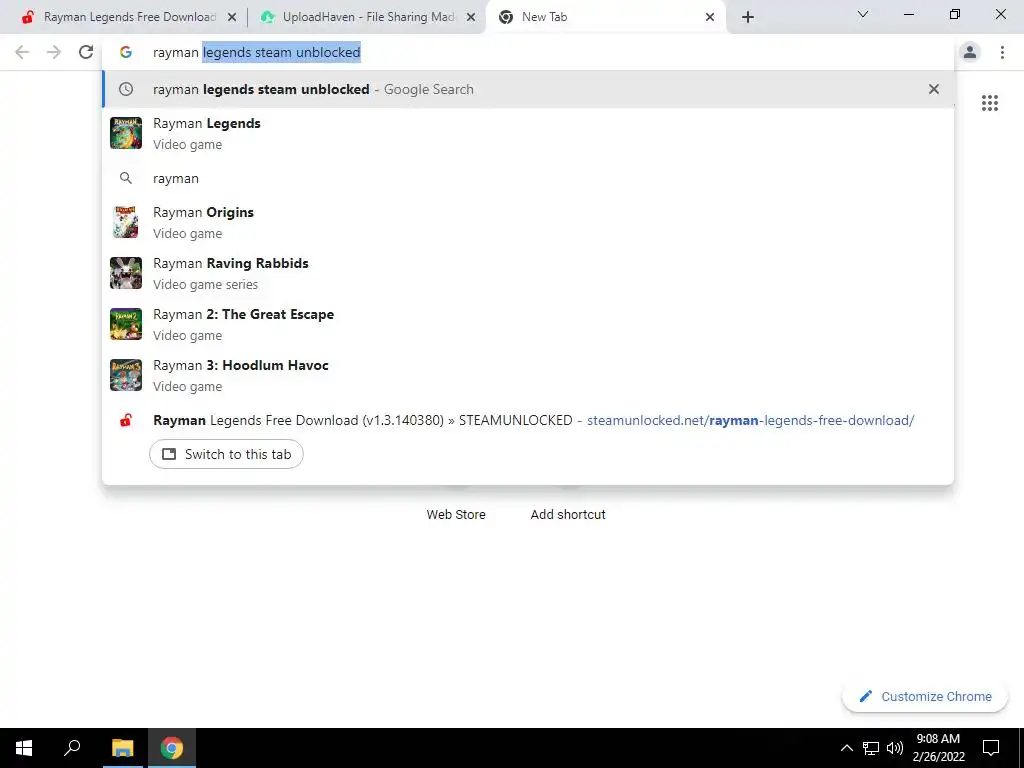Open the steamunlocked.net rayman-legends-free-download link
Image resolution: width=1024 pixels, height=768 pixels.
point(750,420)
